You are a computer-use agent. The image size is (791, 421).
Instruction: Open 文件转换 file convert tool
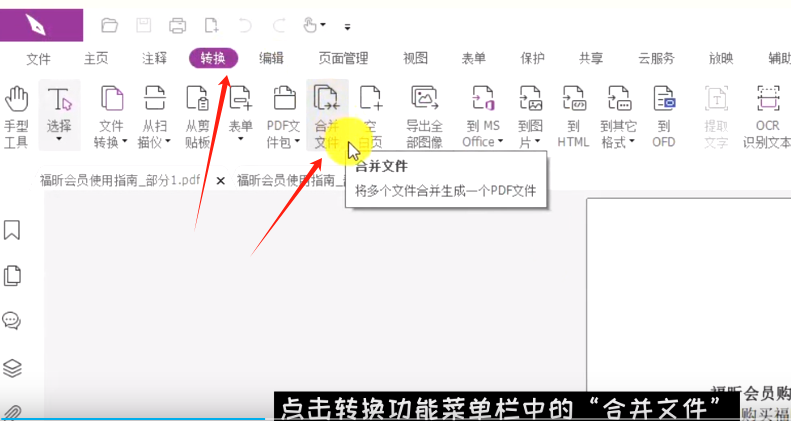point(111,116)
